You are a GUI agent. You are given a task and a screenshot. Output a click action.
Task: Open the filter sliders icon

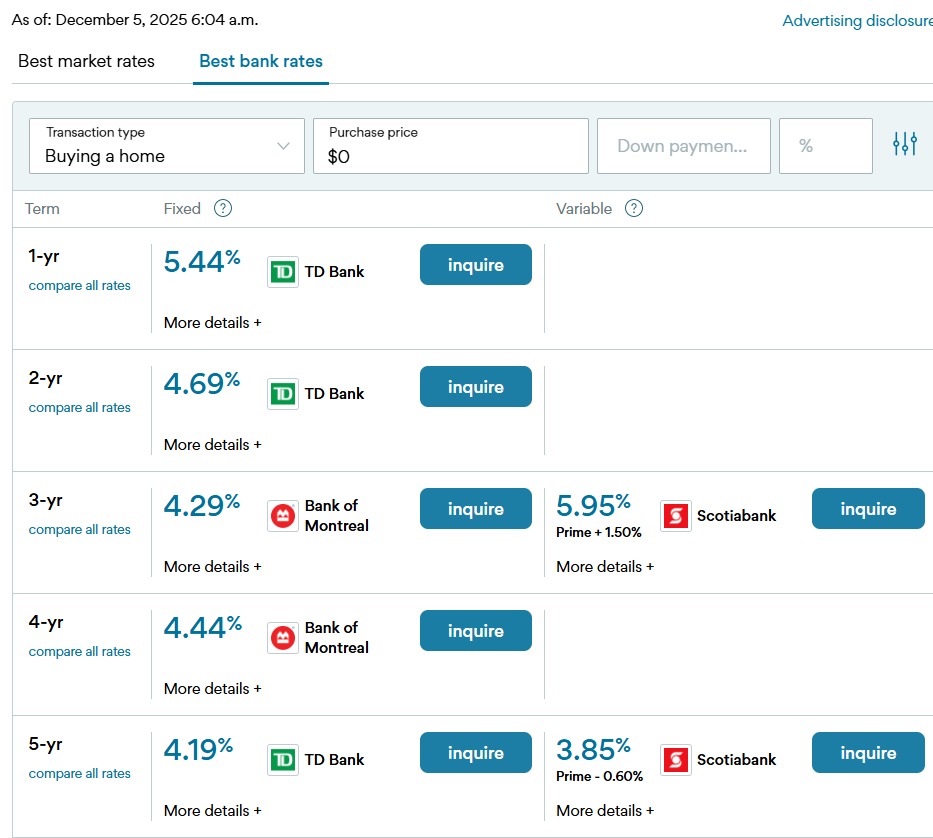(x=904, y=145)
